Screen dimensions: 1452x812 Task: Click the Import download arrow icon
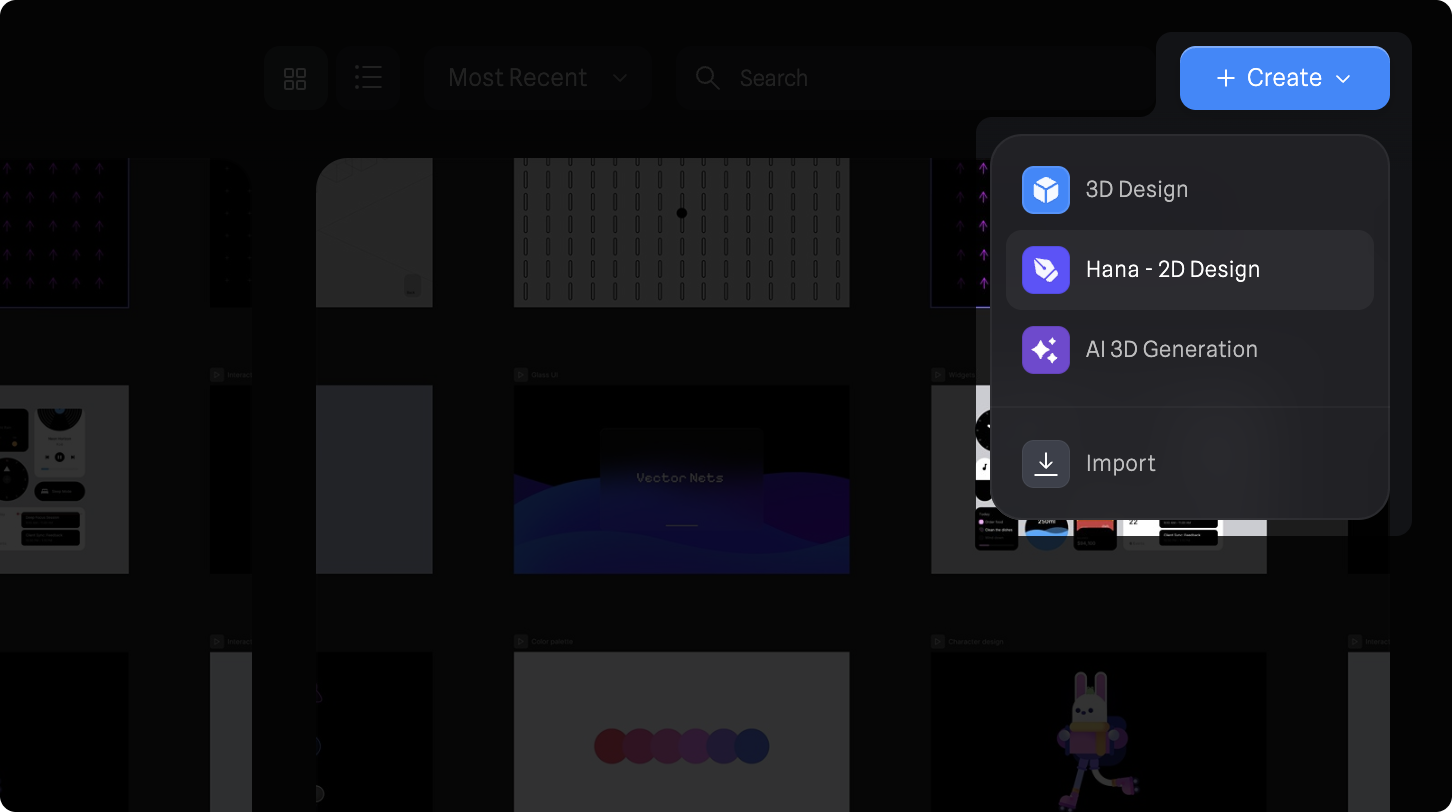point(1045,464)
